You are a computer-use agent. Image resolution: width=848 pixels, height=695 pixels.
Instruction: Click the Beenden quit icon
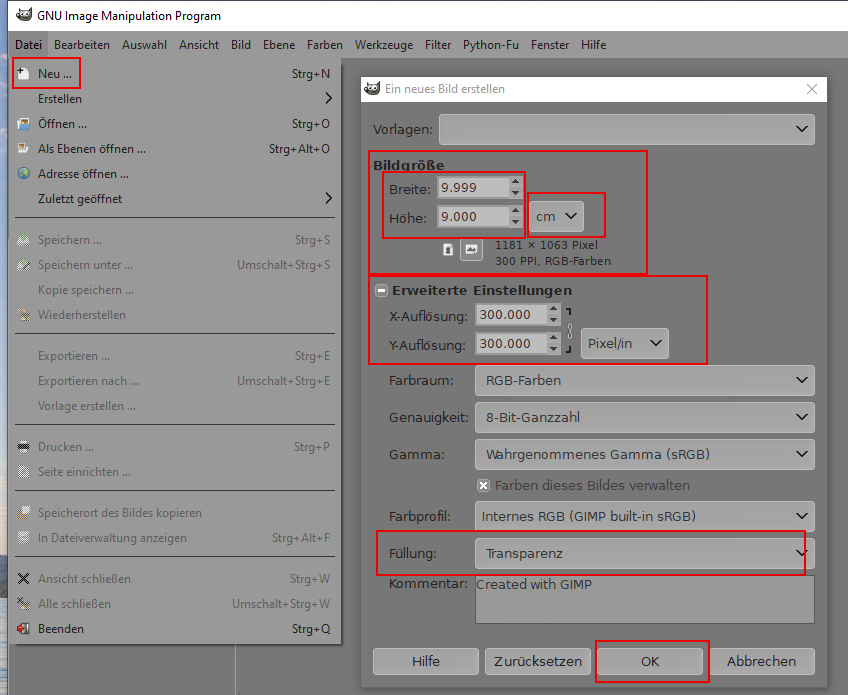click(25, 629)
